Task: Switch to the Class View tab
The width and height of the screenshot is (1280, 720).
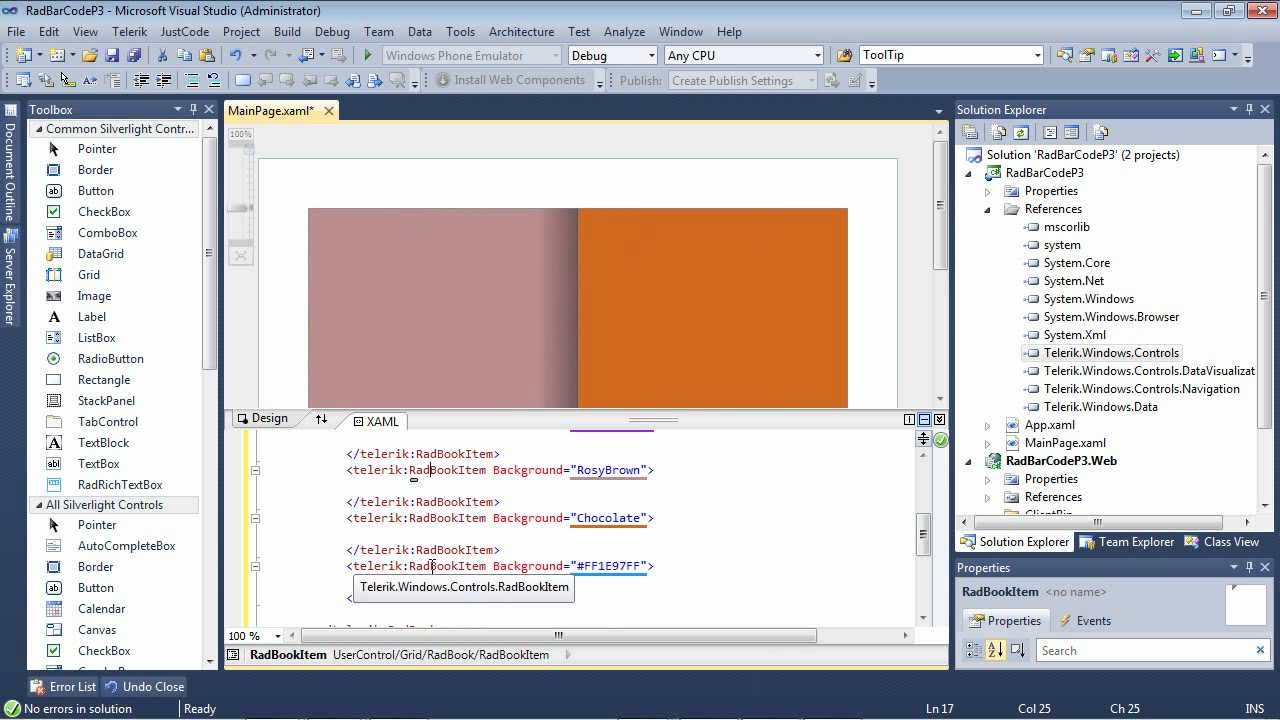Action: tap(1221, 542)
